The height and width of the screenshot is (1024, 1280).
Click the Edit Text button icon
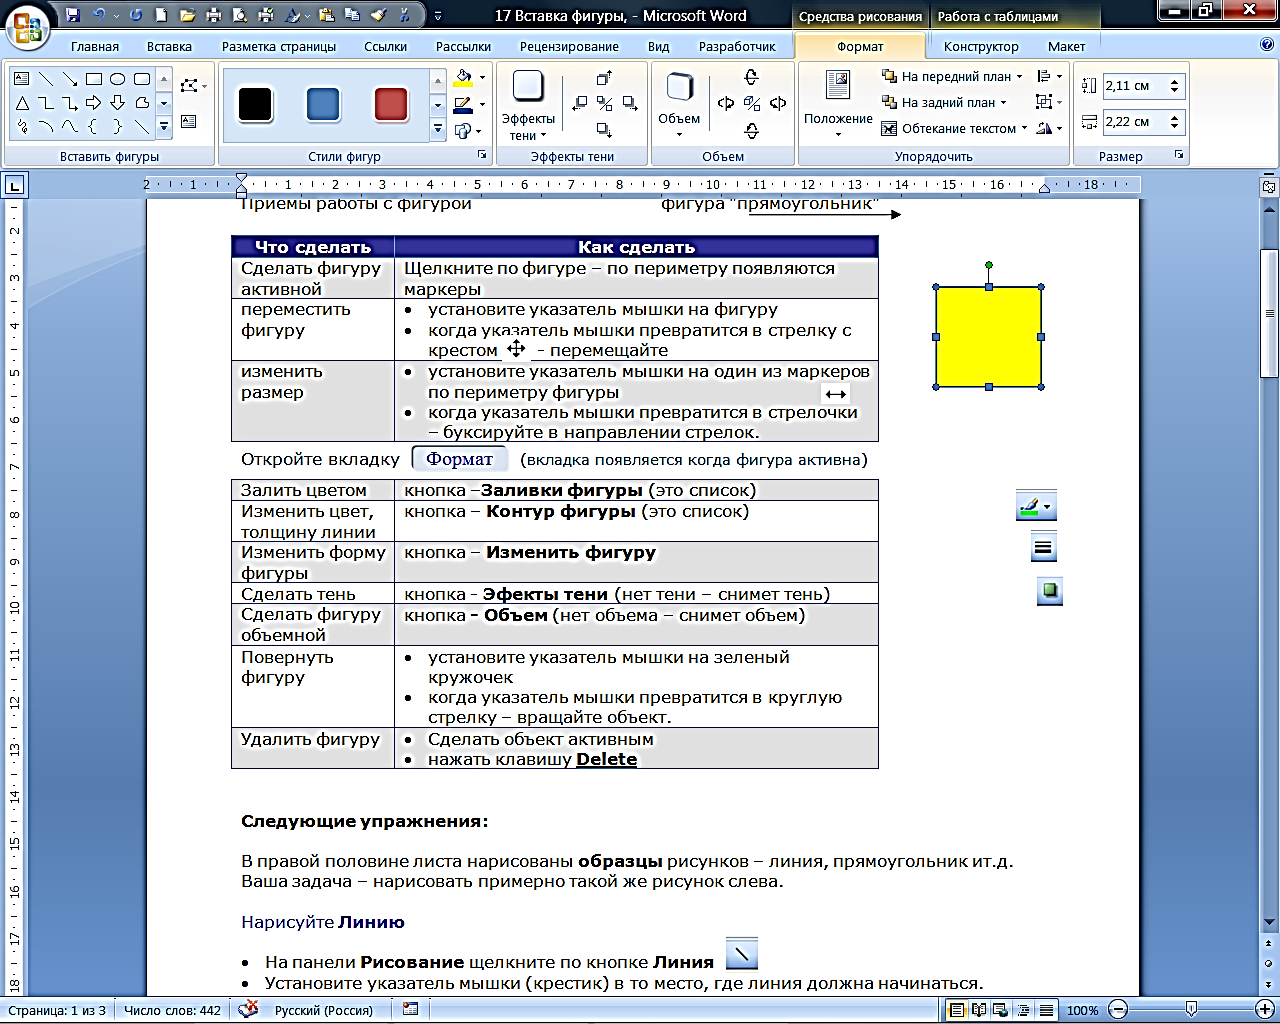(x=189, y=121)
